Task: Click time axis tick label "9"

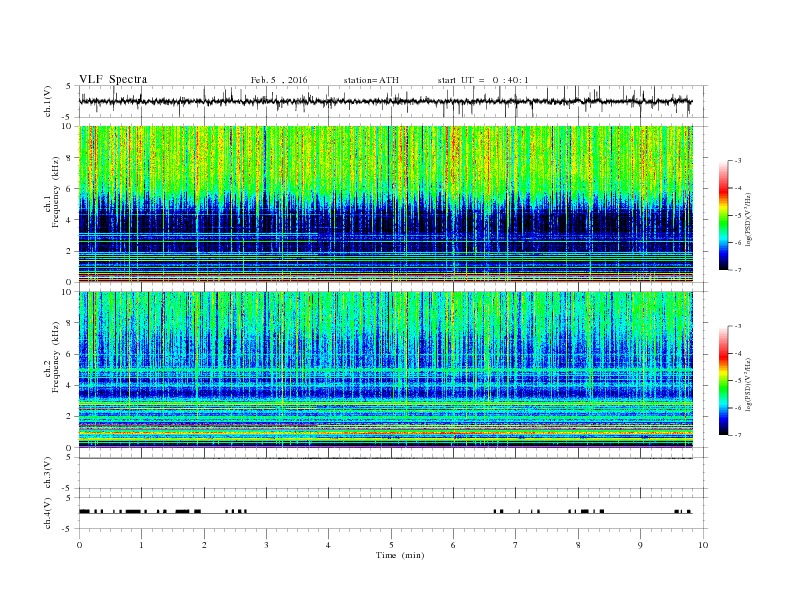Action: (640, 545)
